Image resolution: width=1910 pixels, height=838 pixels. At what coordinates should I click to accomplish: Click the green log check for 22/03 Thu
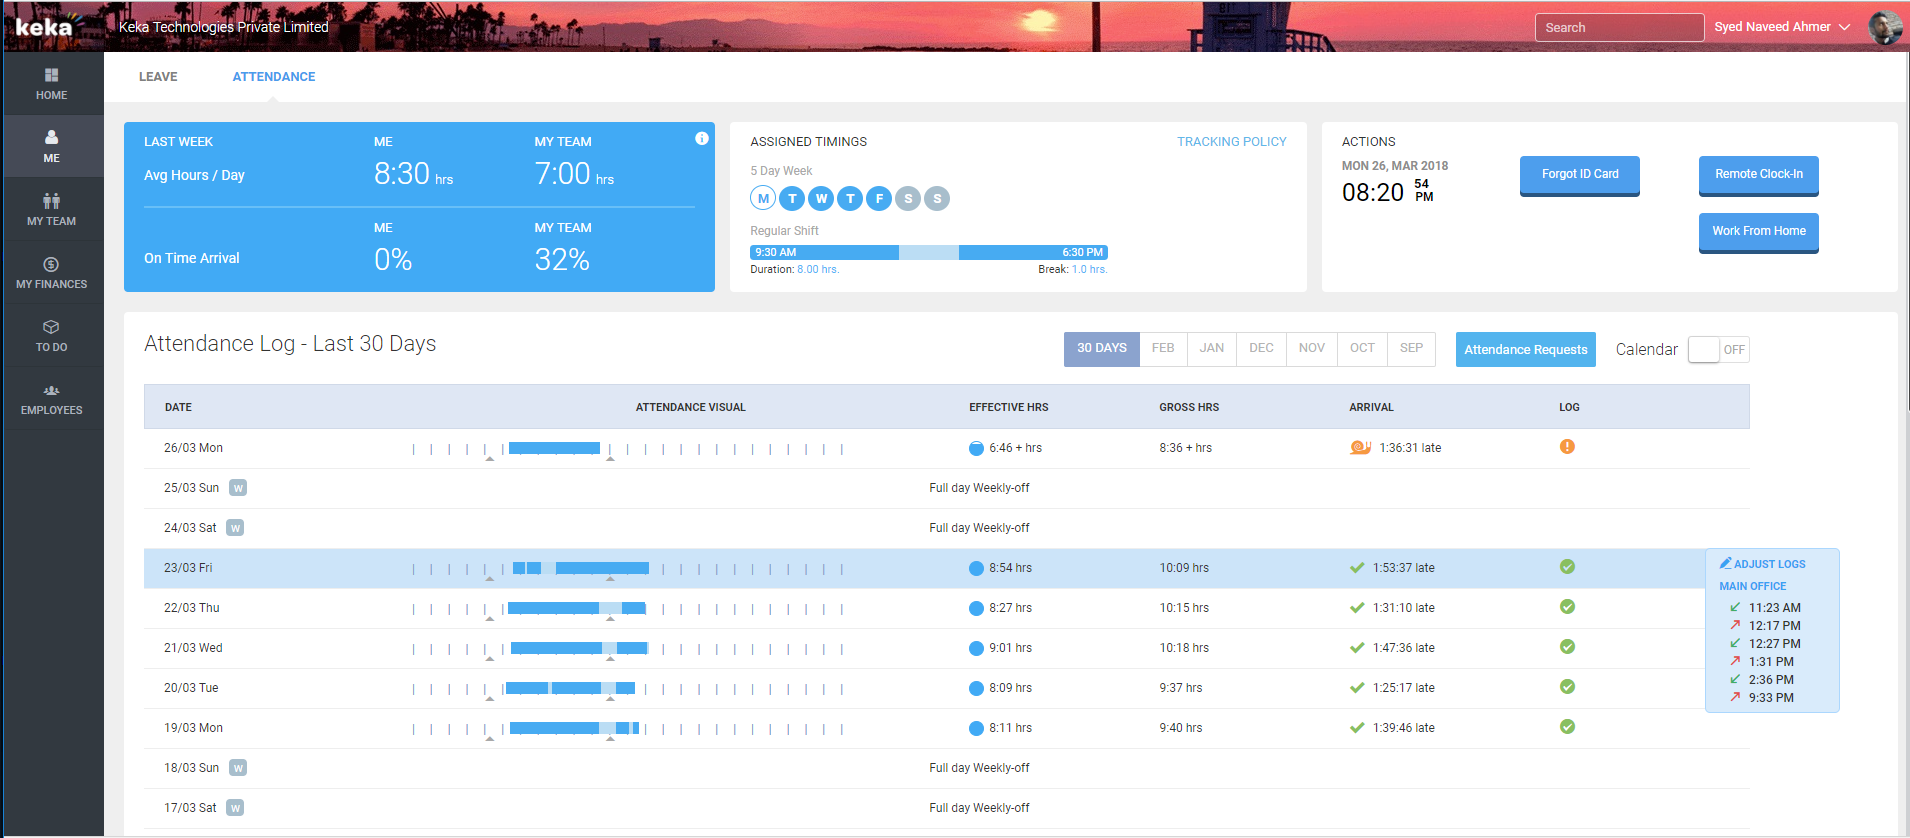(x=1567, y=607)
